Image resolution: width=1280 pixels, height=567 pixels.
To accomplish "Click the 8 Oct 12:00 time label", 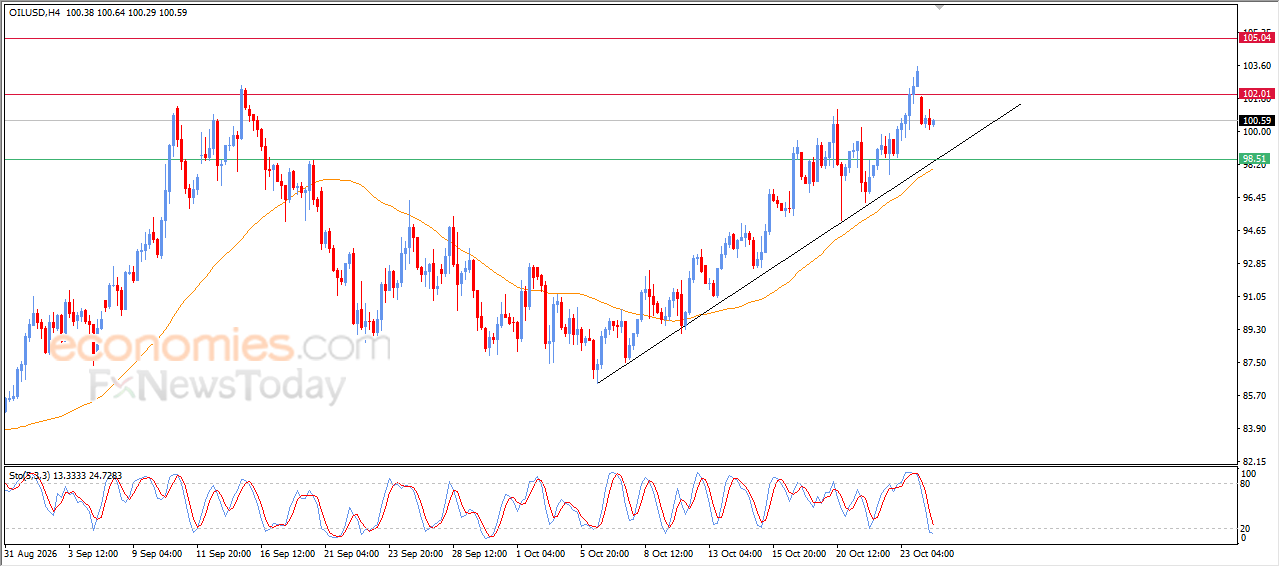I will 668,552.
